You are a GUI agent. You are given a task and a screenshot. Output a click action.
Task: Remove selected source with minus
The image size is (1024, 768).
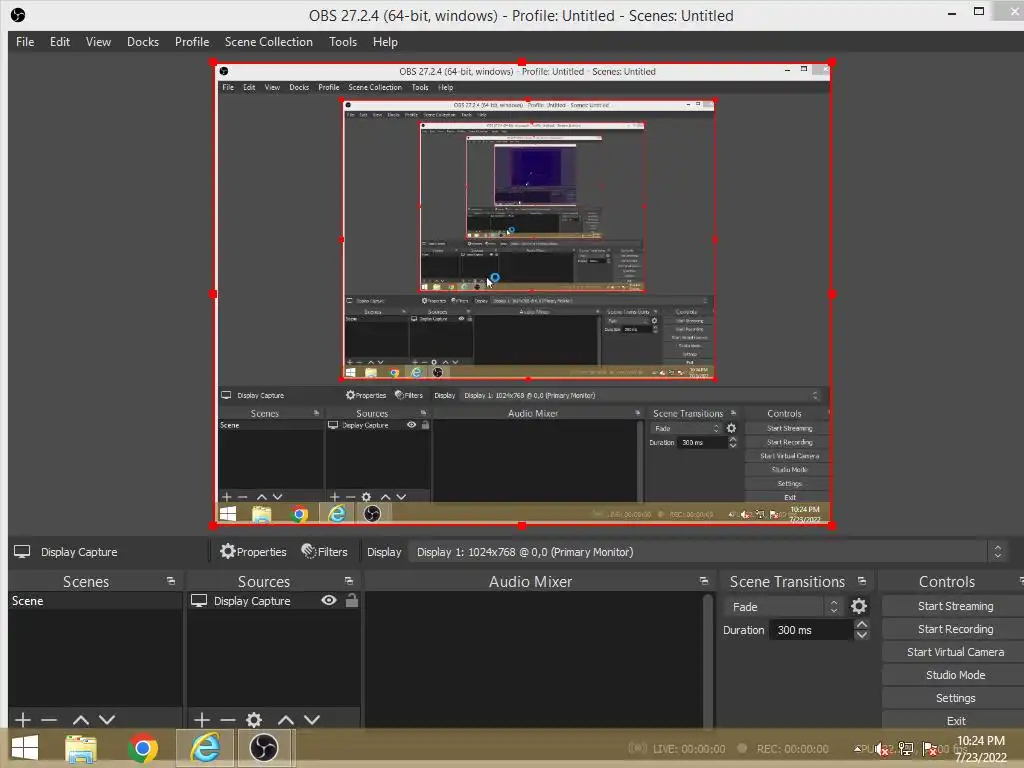point(227,720)
